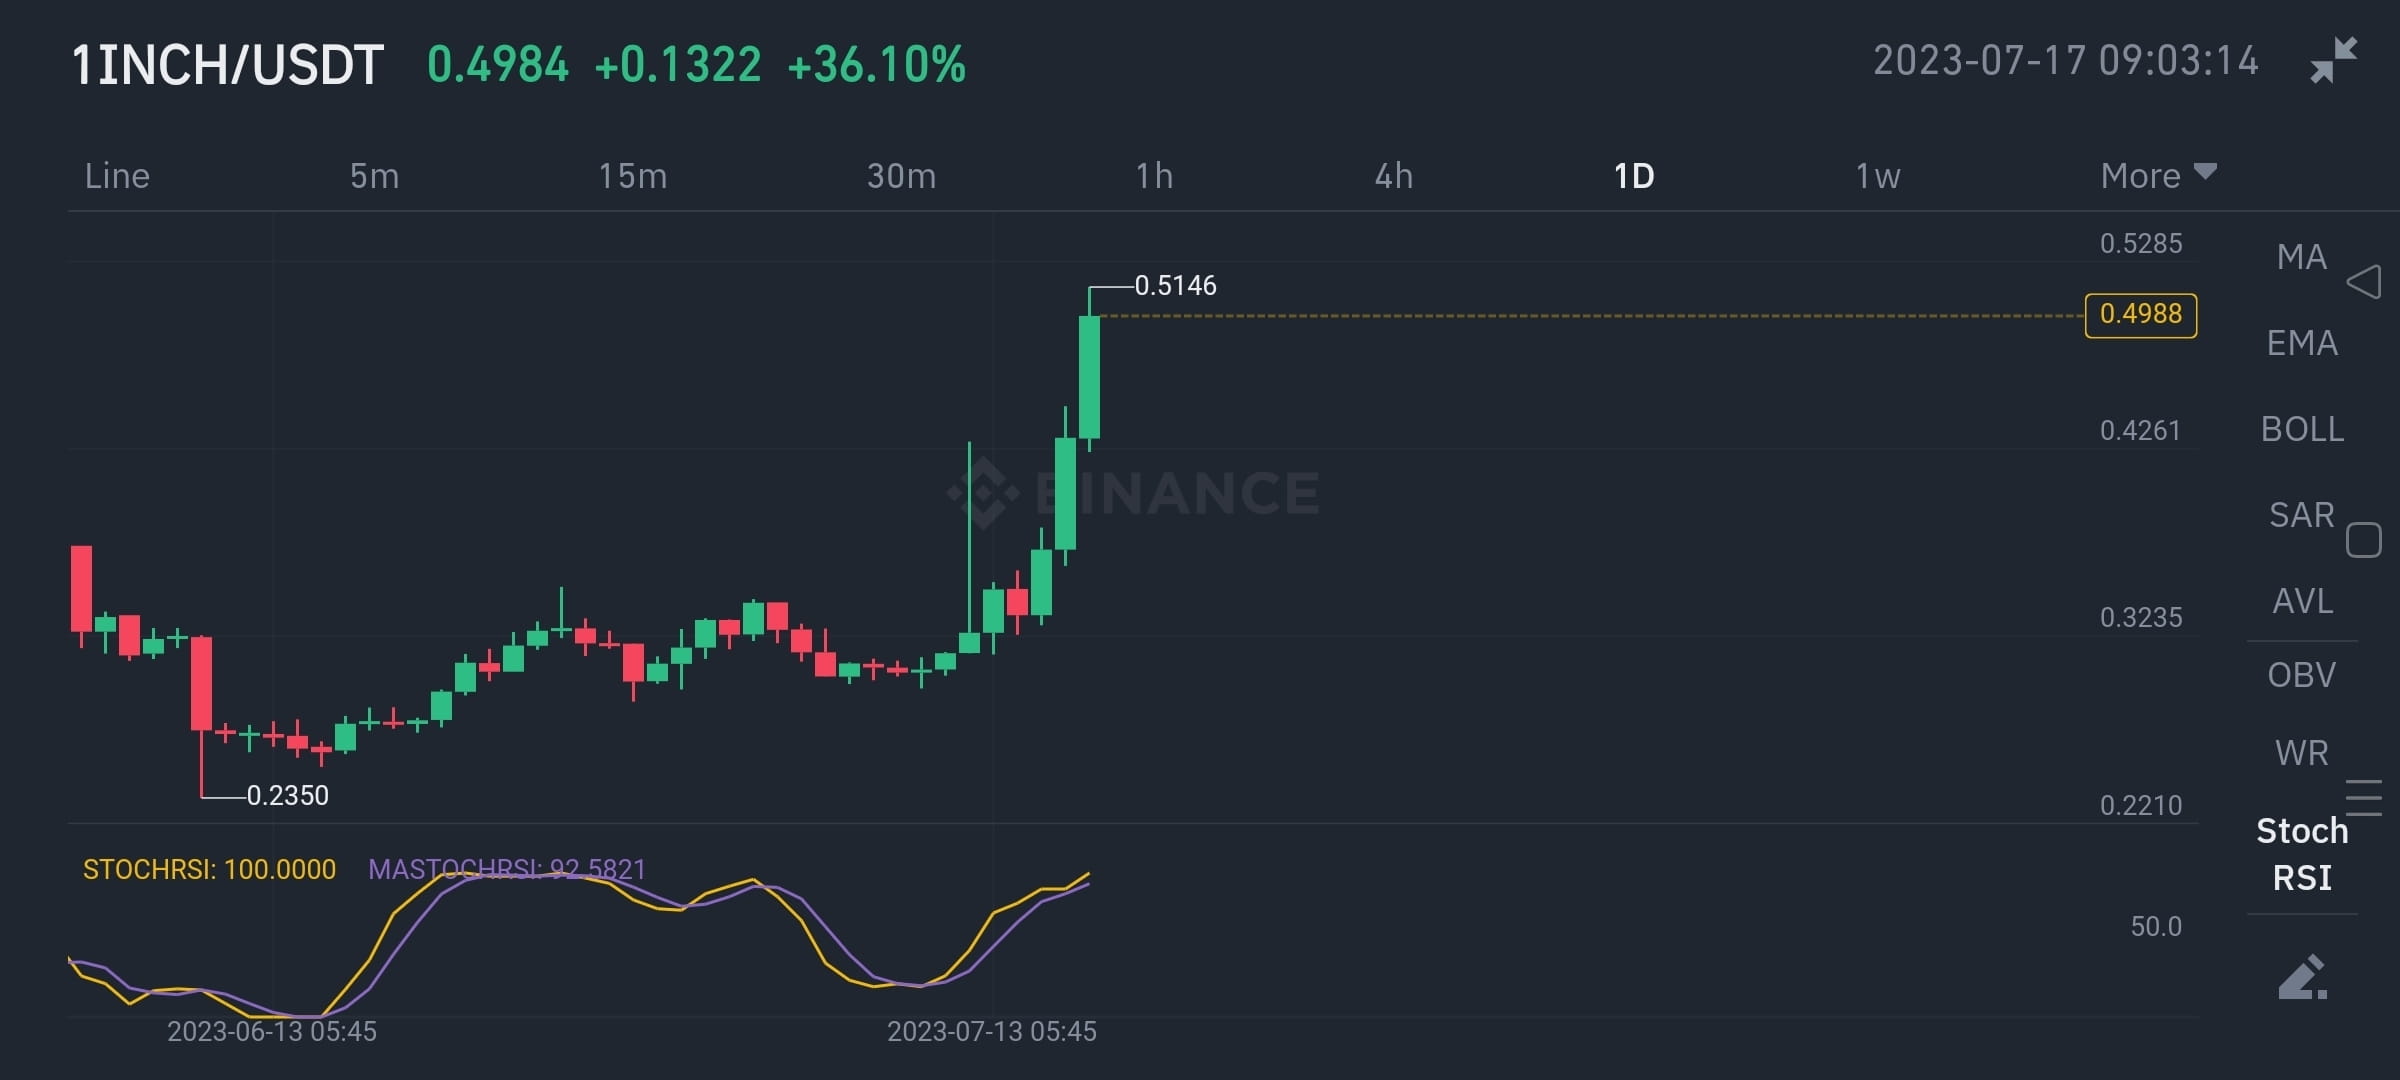Select the 15m interval tab

pyautogui.click(x=632, y=176)
